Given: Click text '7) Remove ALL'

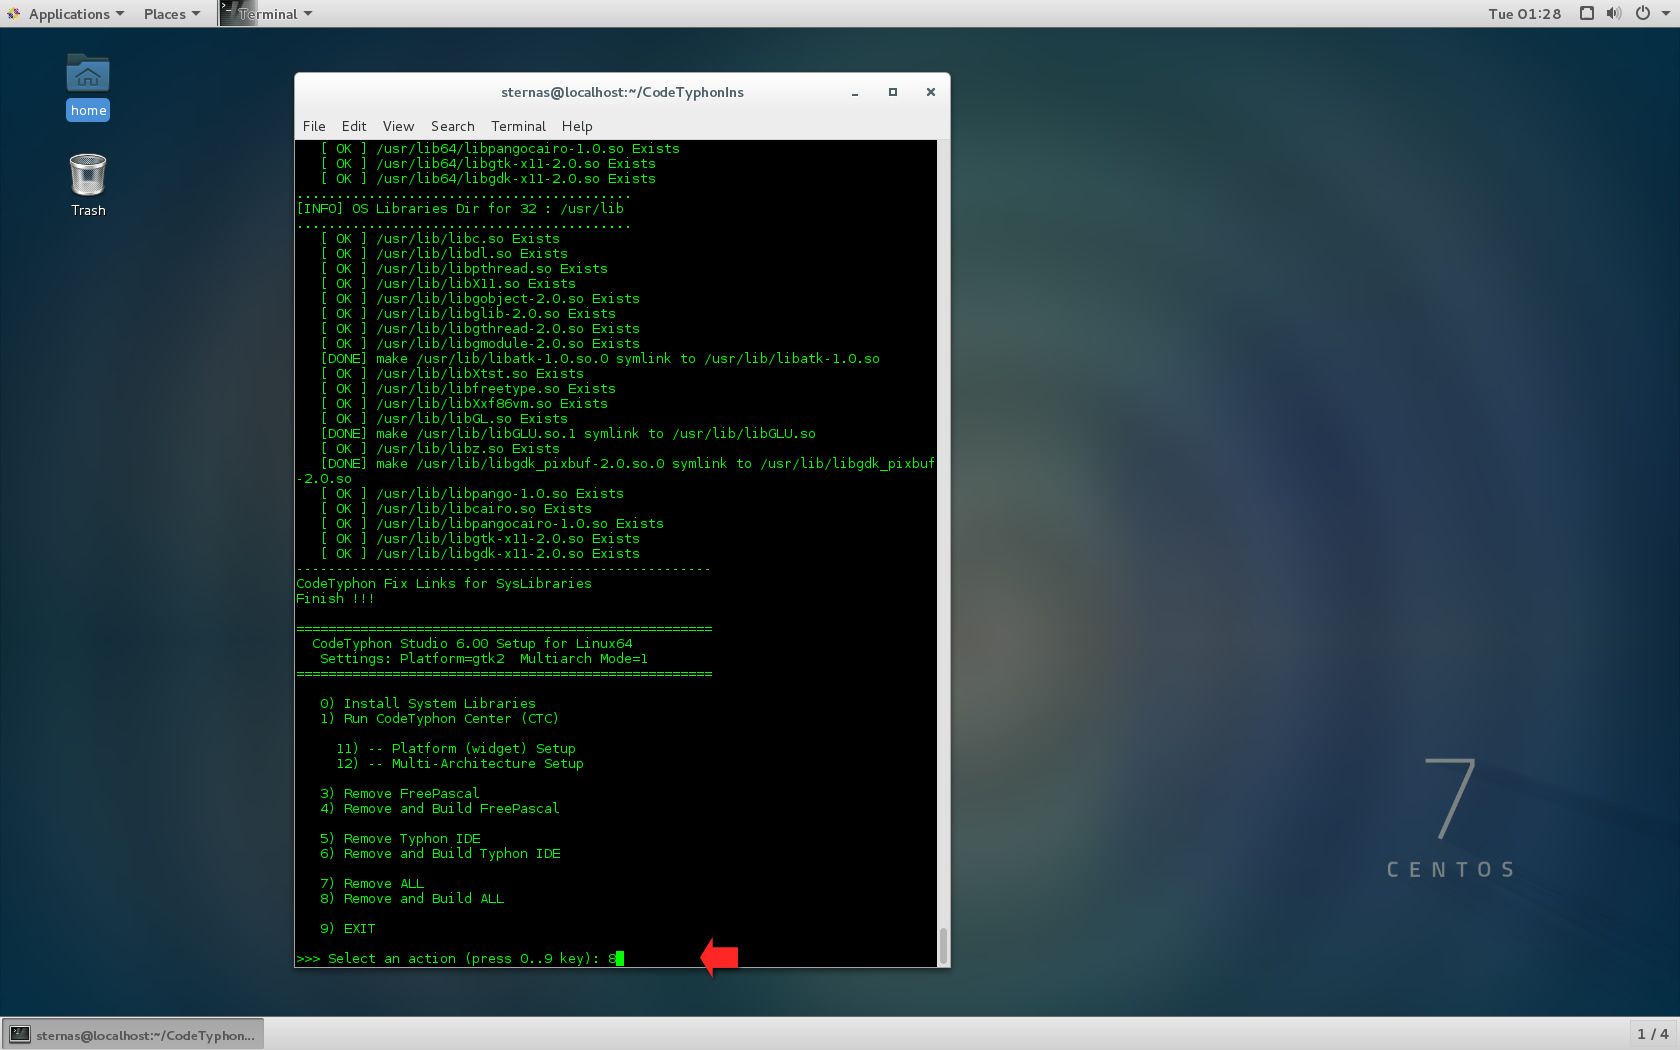Looking at the screenshot, I should click(x=372, y=883).
